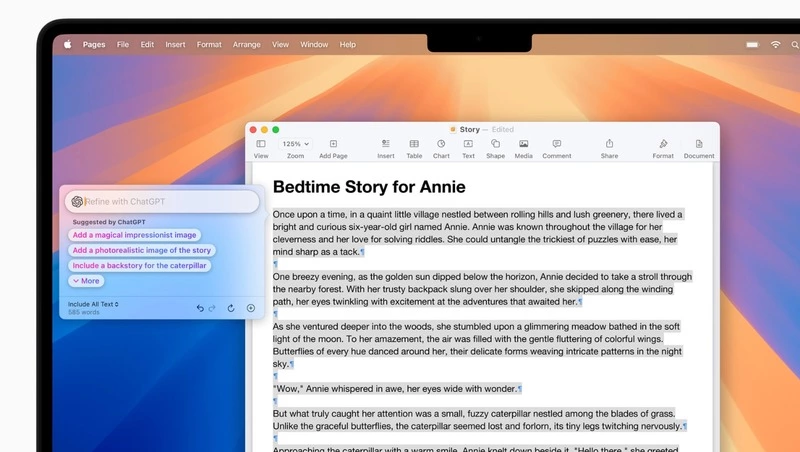Viewport: 800px width, 452px height.
Task: Toggle the Format sidebar
Action: coord(663,145)
